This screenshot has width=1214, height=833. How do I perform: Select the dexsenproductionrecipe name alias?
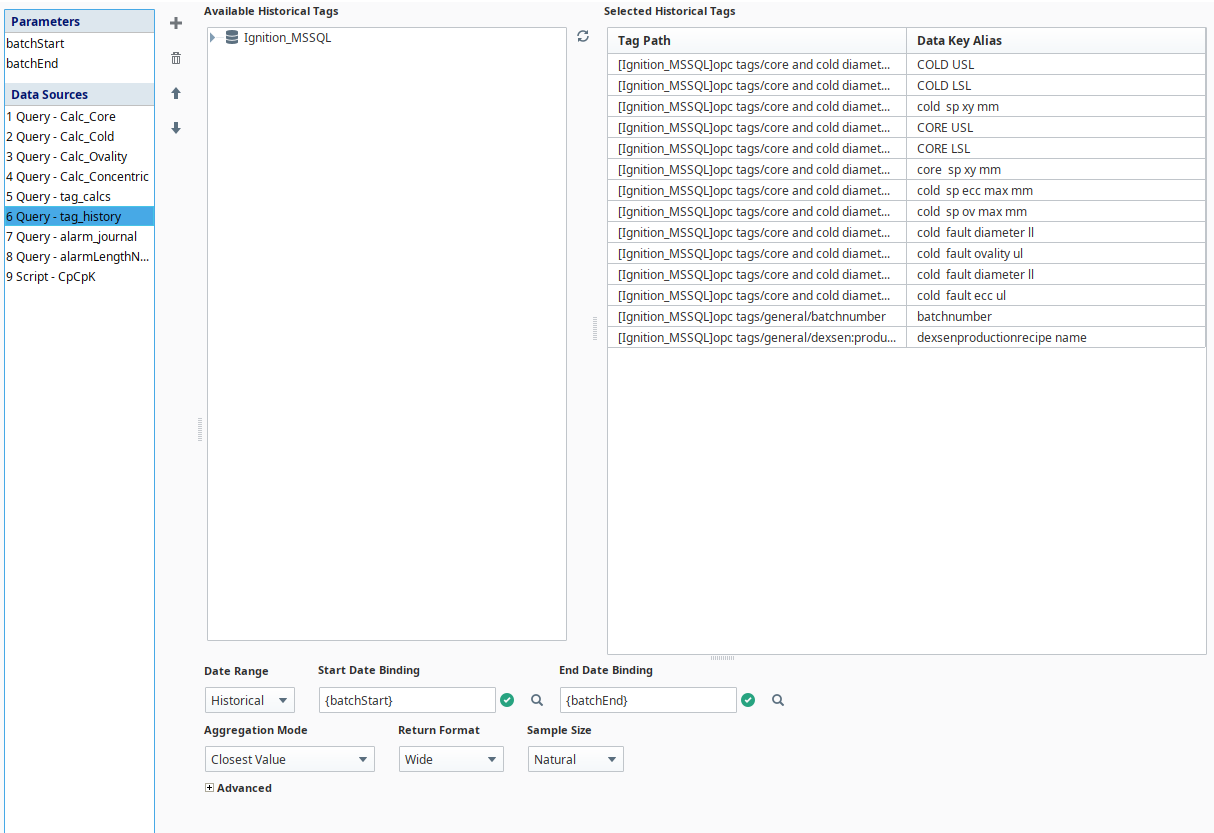tap(1056, 337)
